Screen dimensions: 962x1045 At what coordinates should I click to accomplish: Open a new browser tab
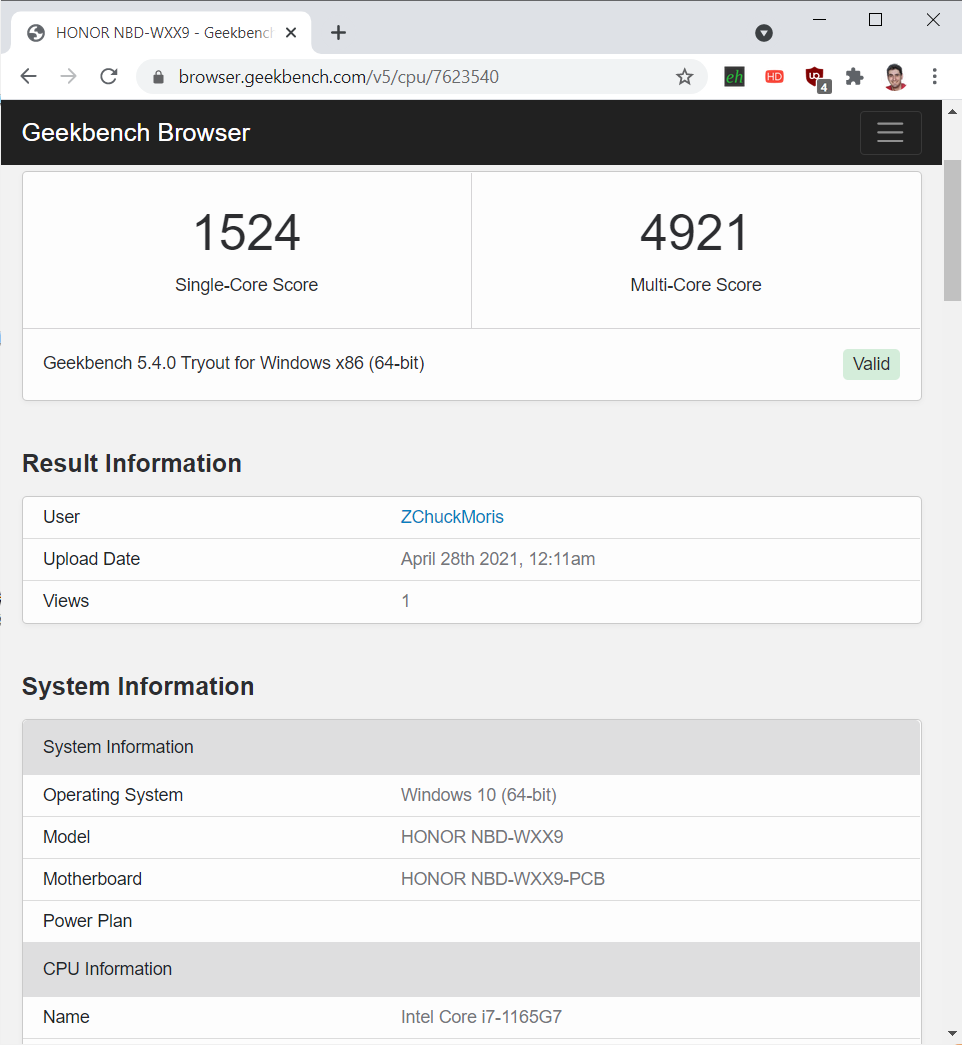[x=339, y=33]
